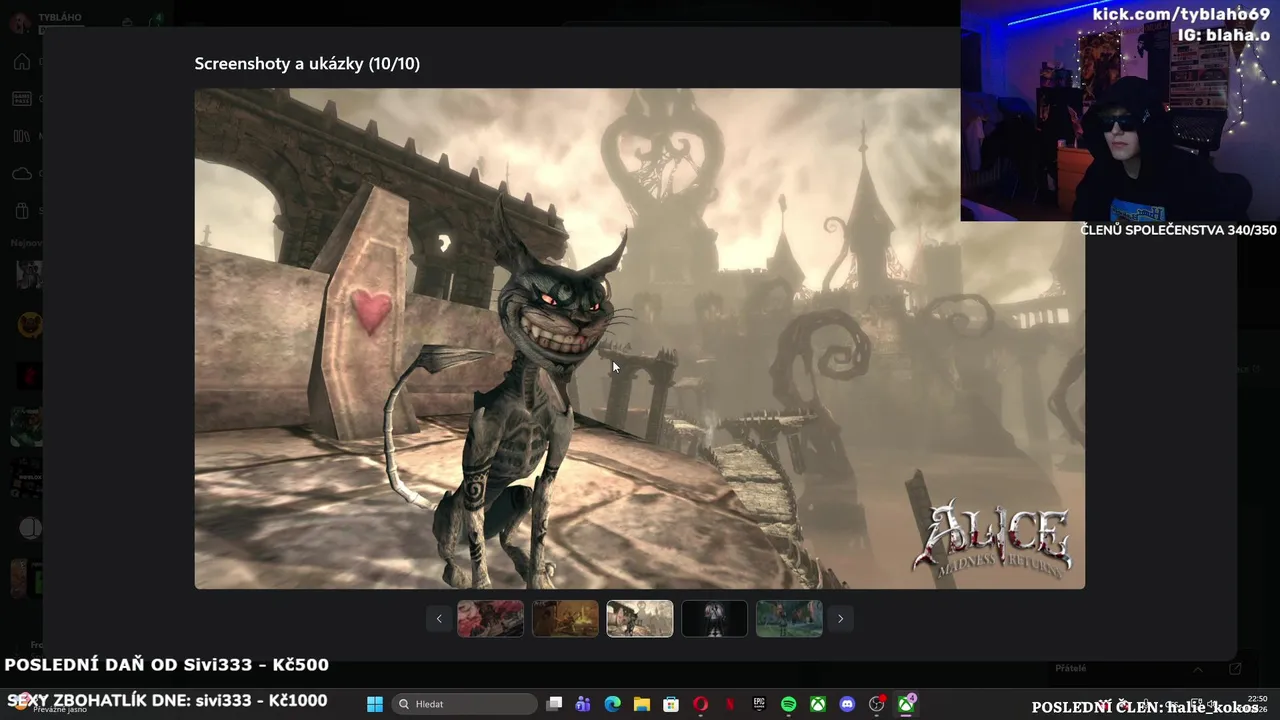
Task: Open Netflix from the taskbar
Action: pos(730,704)
